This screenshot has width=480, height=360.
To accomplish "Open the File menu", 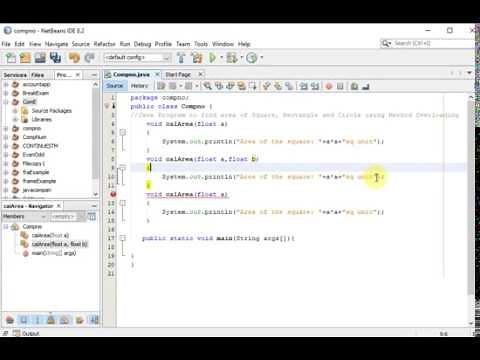I will point(6,44).
